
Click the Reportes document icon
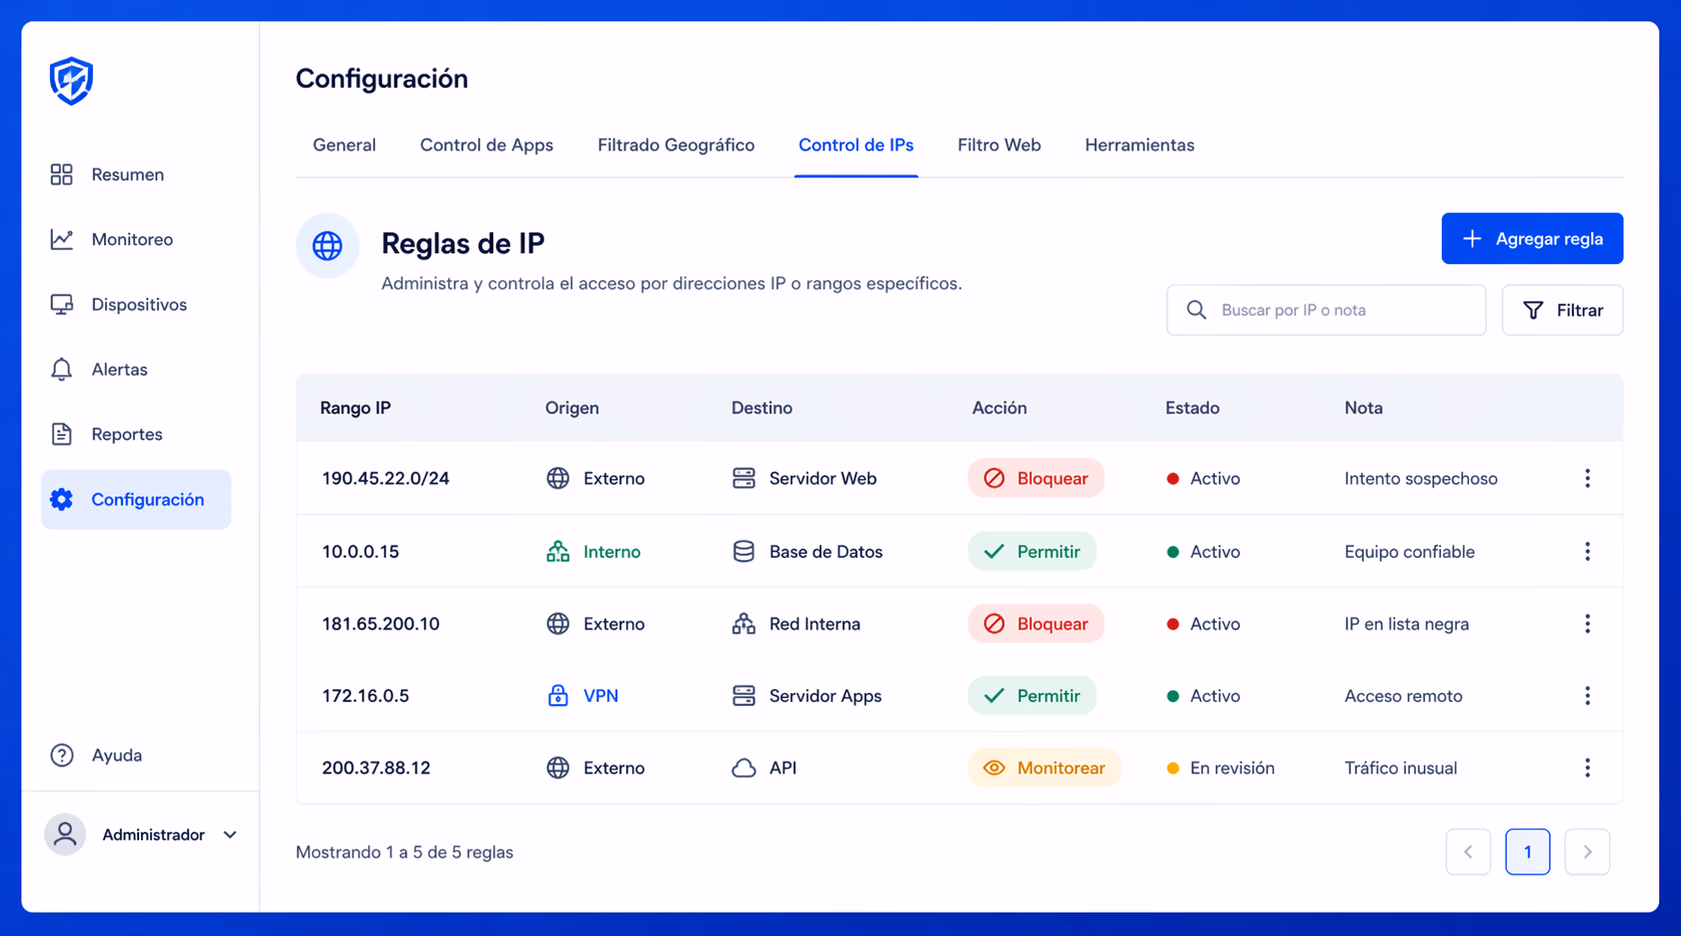coord(62,434)
